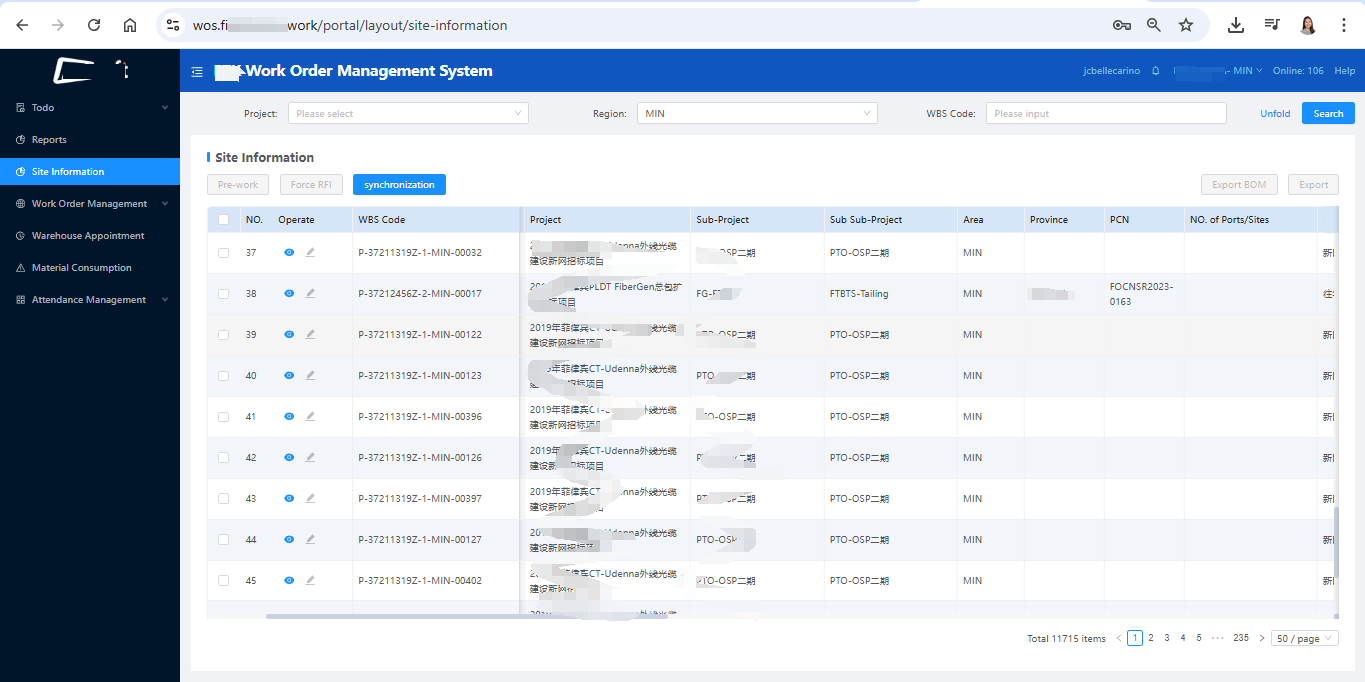Open browser downloads icon

[1236, 25]
